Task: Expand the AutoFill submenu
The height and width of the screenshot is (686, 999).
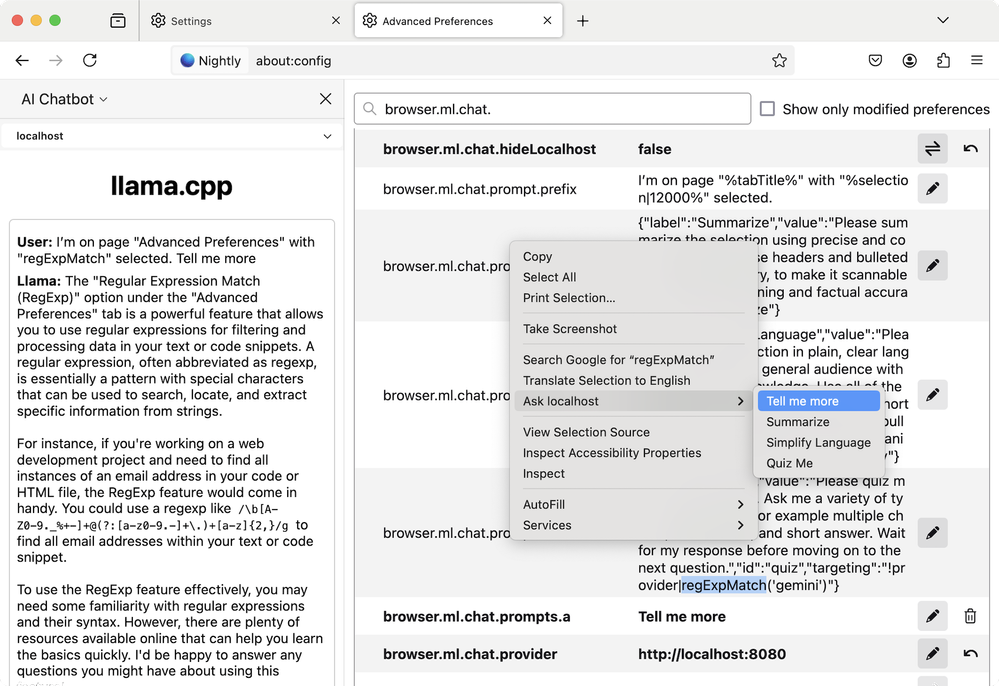Action: [634, 504]
